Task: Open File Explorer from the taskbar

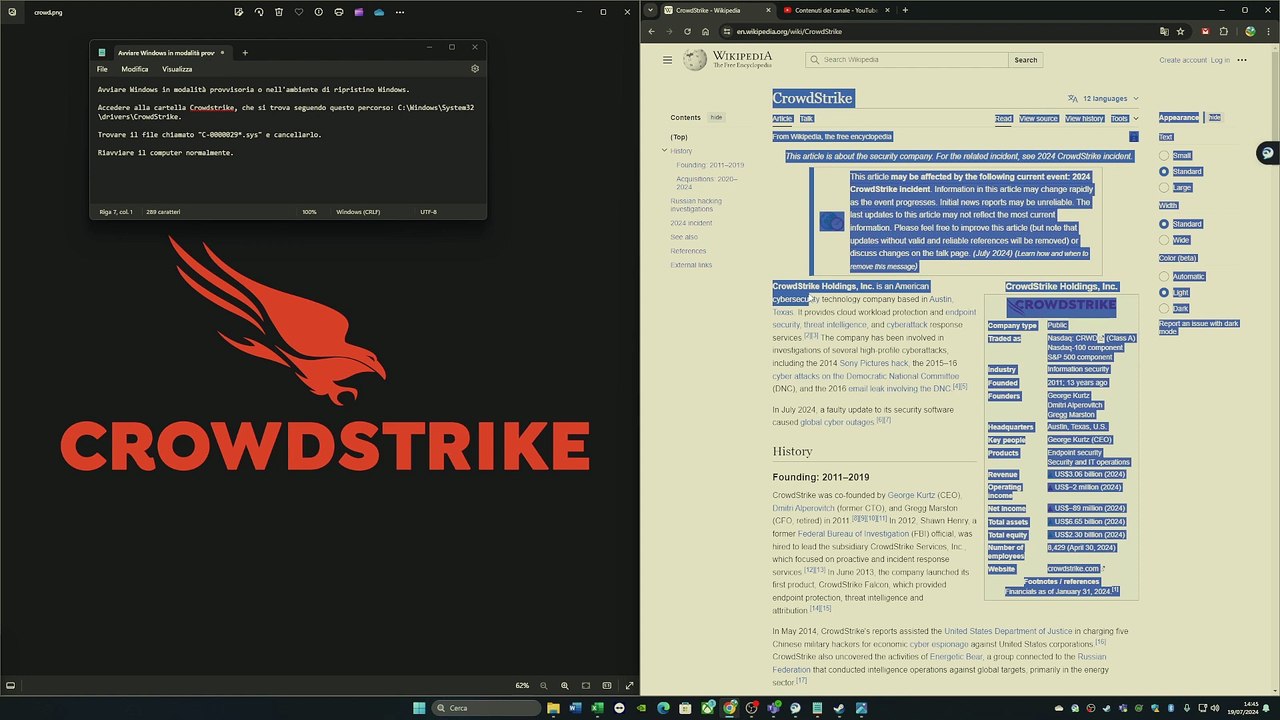Action: tap(553, 708)
